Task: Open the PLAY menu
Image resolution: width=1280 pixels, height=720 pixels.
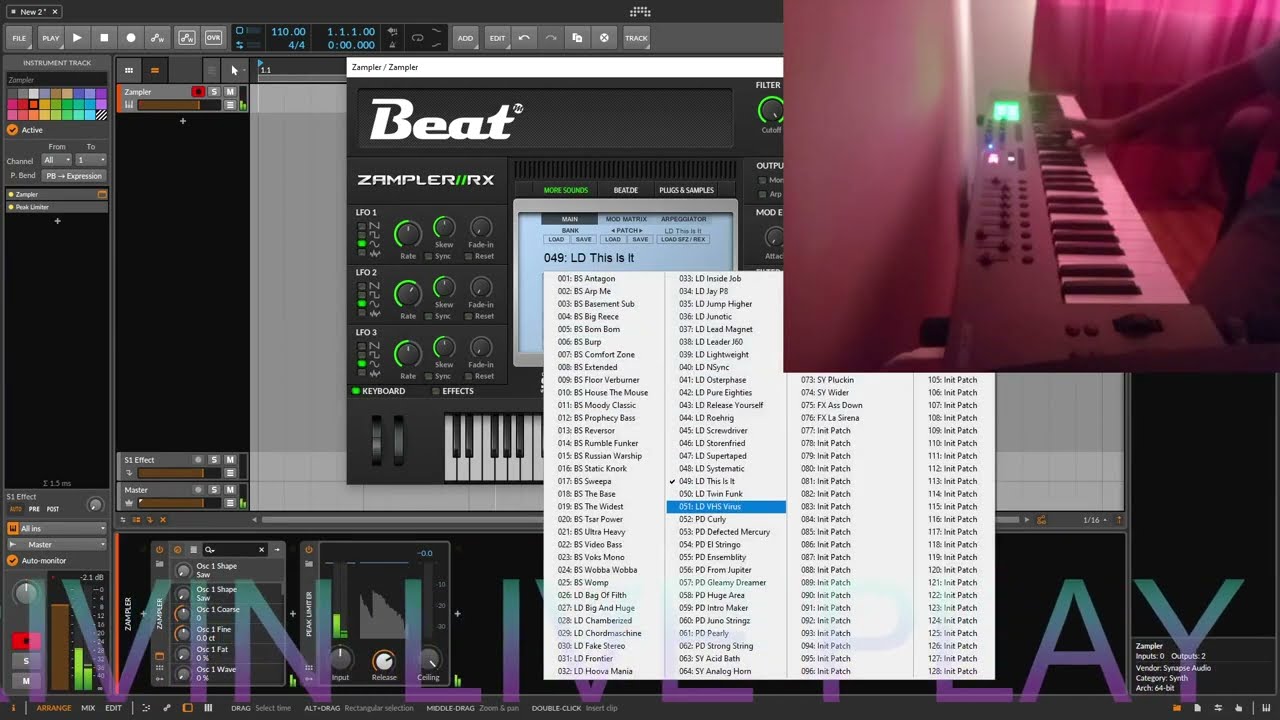Action: (x=50, y=38)
